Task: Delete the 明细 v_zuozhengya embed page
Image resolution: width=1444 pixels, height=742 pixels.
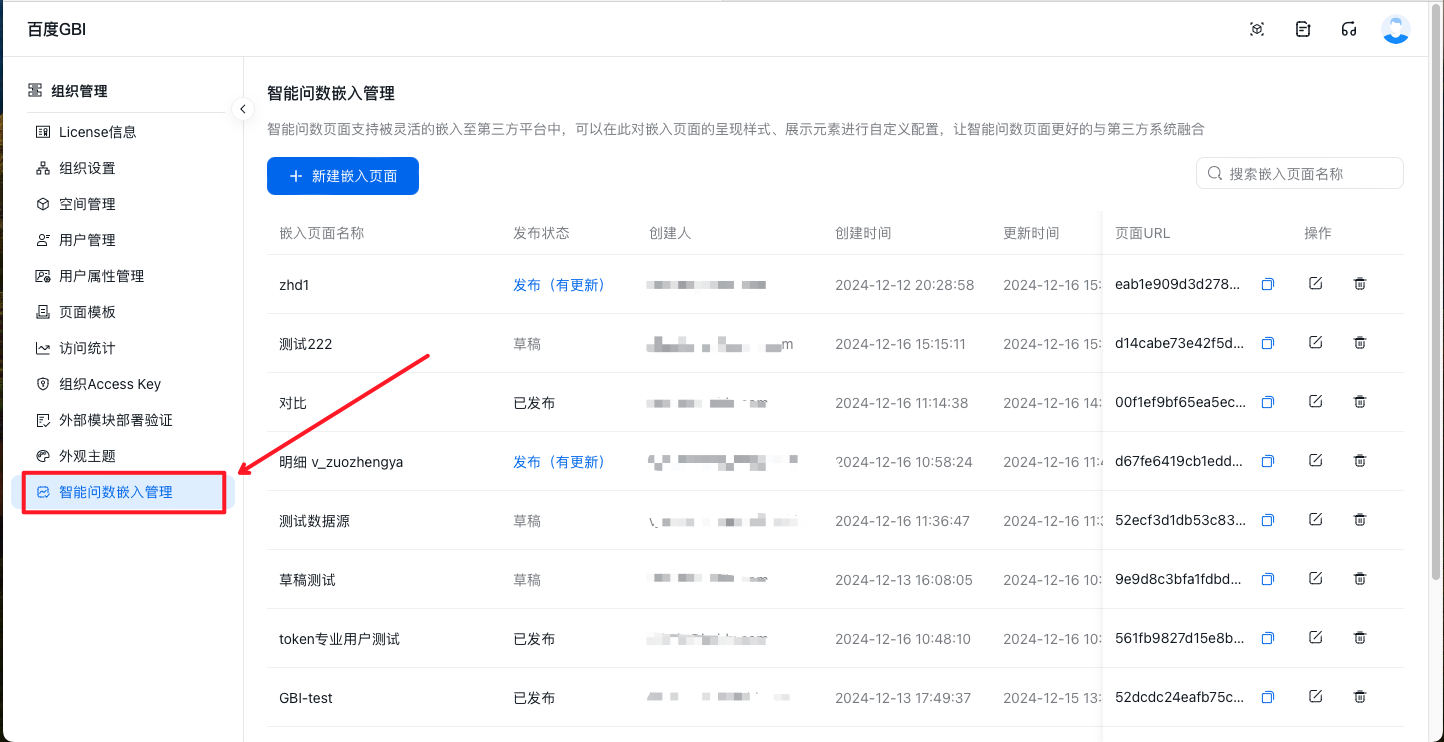Action: pyautogui.click(x=1360, y=461)
